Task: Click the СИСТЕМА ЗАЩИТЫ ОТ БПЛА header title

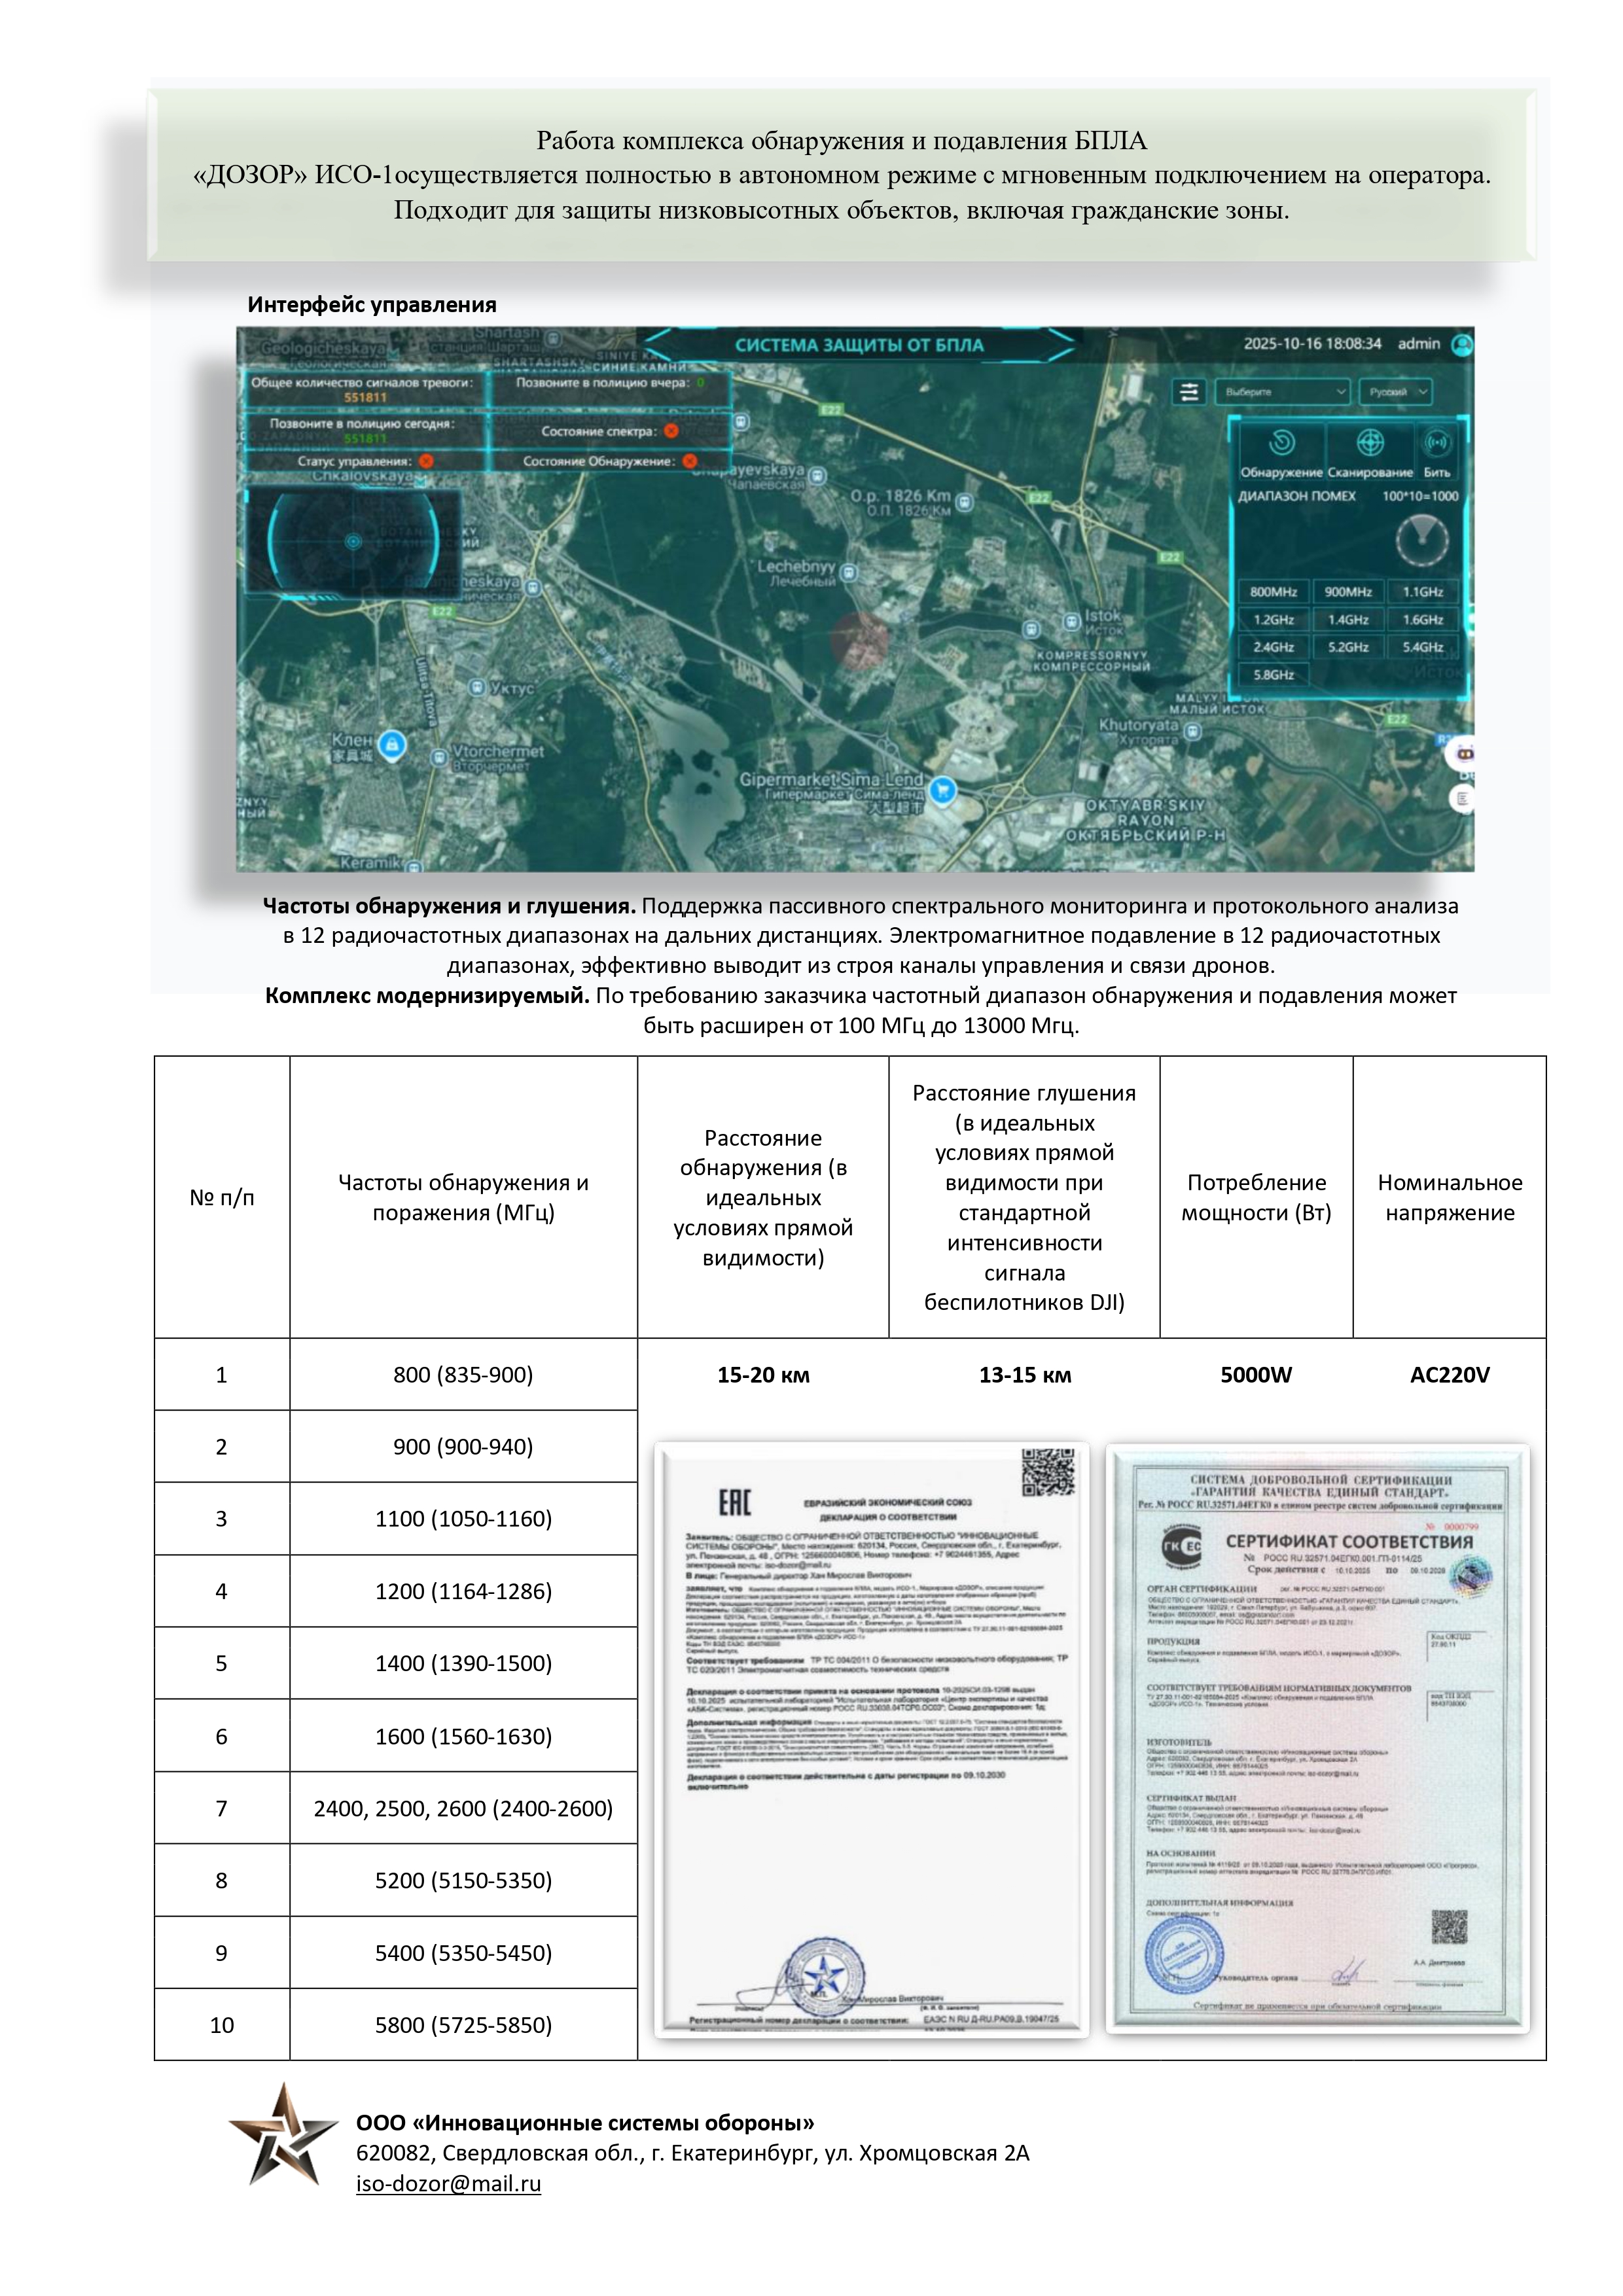Action: (x=859, y=345)
